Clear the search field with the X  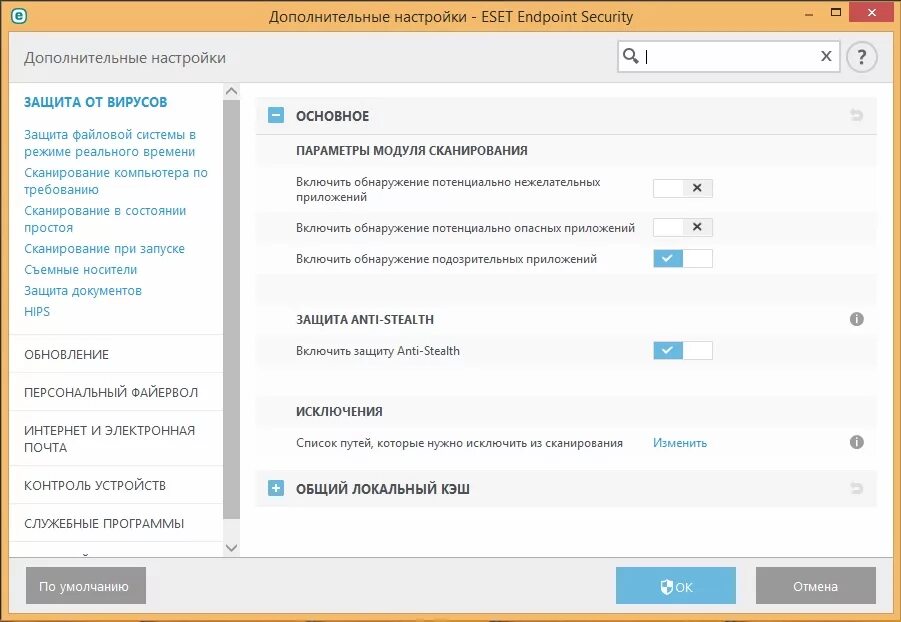click(826, 56)
